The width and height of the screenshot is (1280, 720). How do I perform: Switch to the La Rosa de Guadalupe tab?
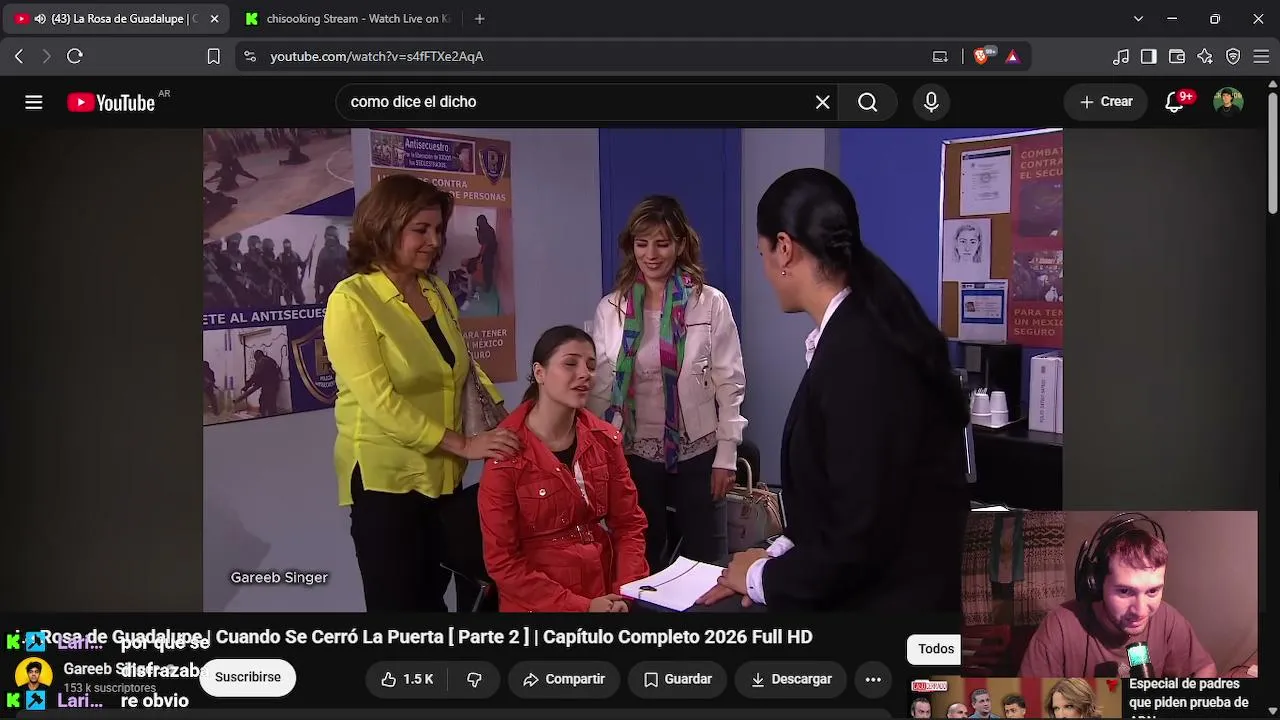(x=116, y=18)
